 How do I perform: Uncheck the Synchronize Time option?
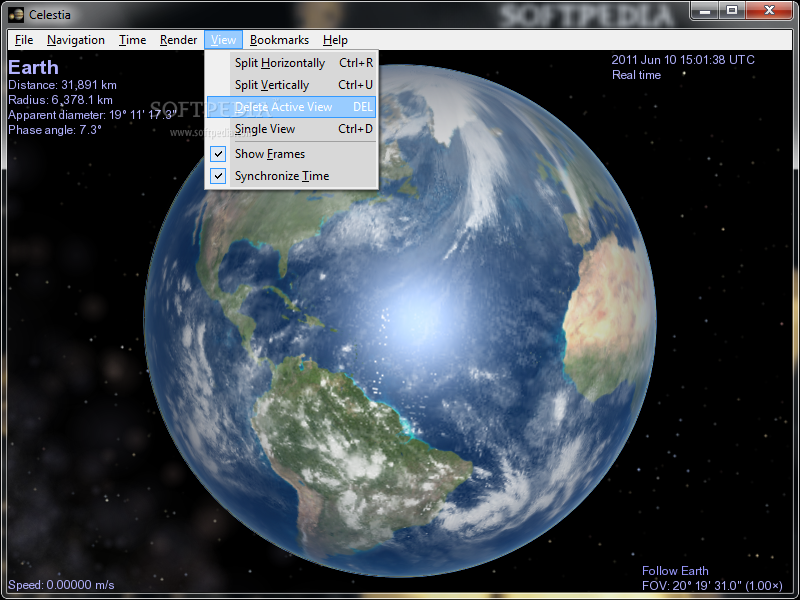[291, 176]
